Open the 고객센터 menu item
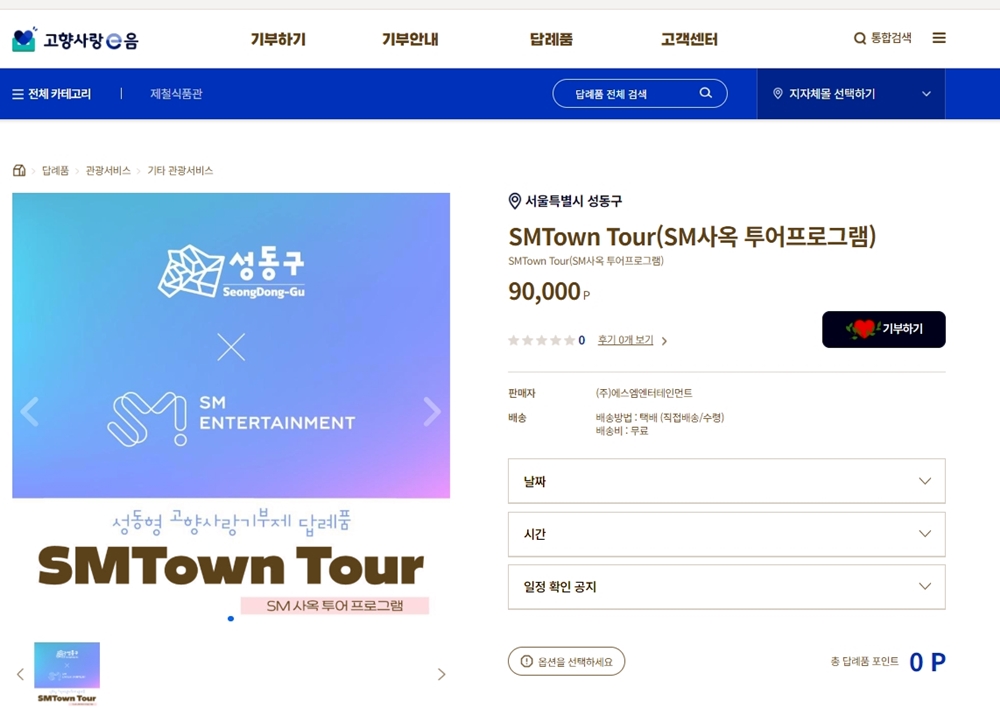1000x708 pixels. click(x=689, y=40)
